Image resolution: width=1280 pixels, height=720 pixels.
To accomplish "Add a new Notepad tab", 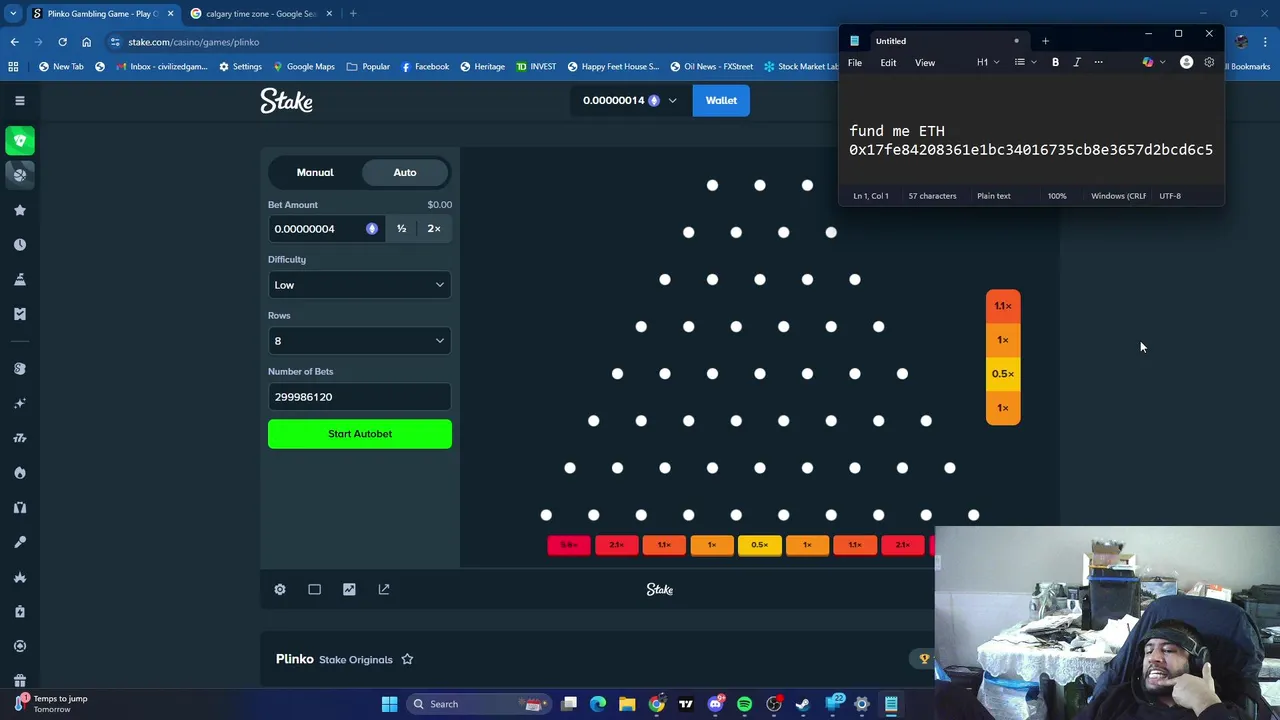I will [1045, 41].
